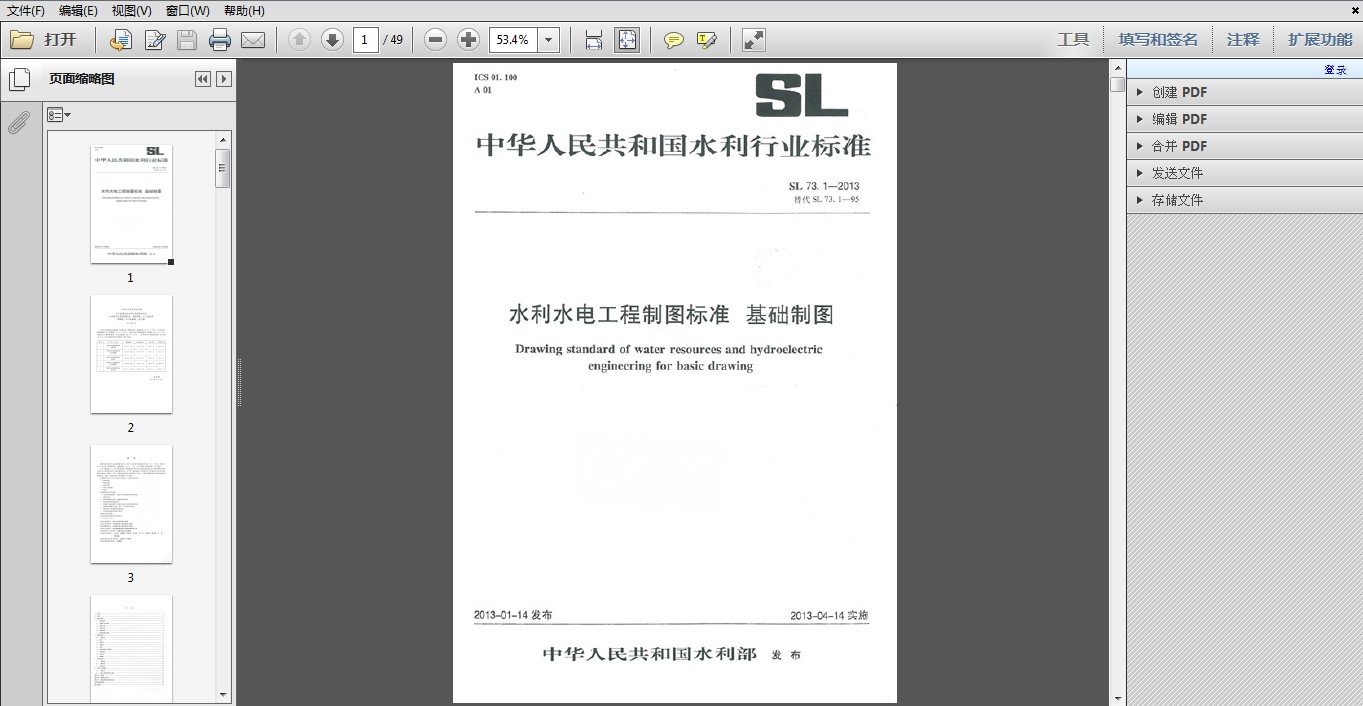1363x706 pixels.
Task: Open the Tools (工具) pane
Action: [x=1073, y=40]
